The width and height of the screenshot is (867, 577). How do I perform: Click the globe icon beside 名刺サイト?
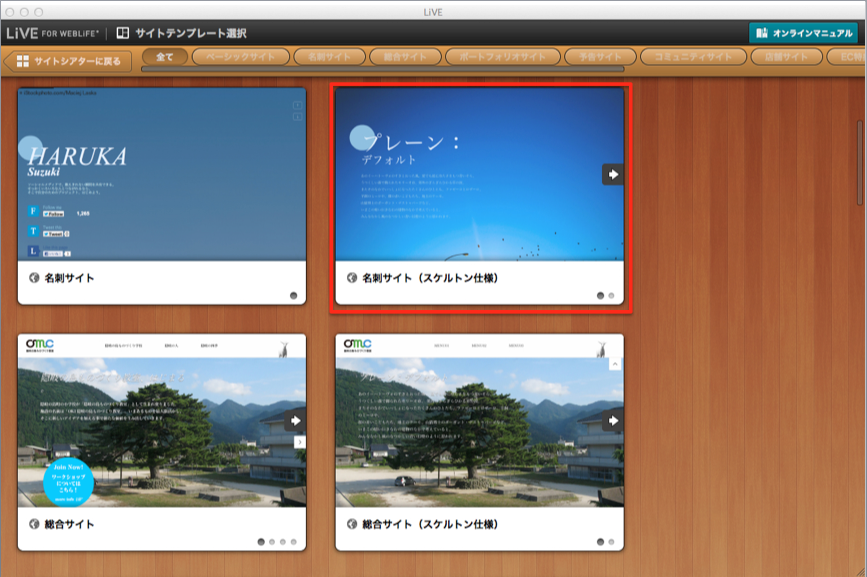[x=34, y=278]
